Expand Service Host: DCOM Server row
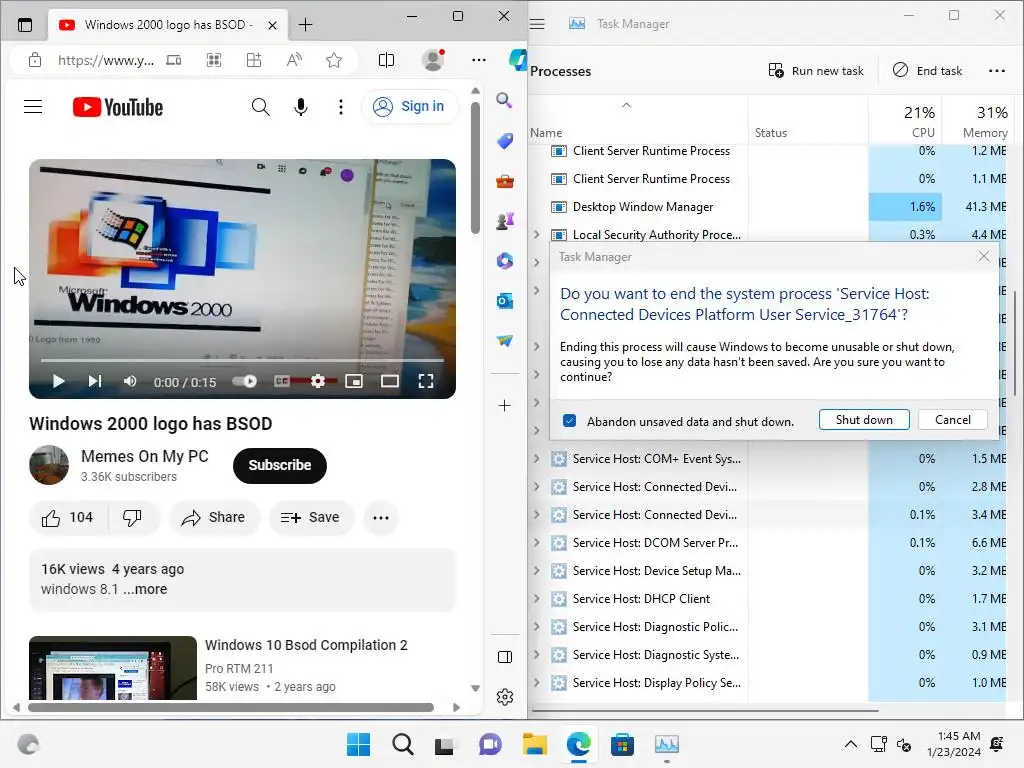The height and width of the screenshot is (768, 1024). point(537,543)
